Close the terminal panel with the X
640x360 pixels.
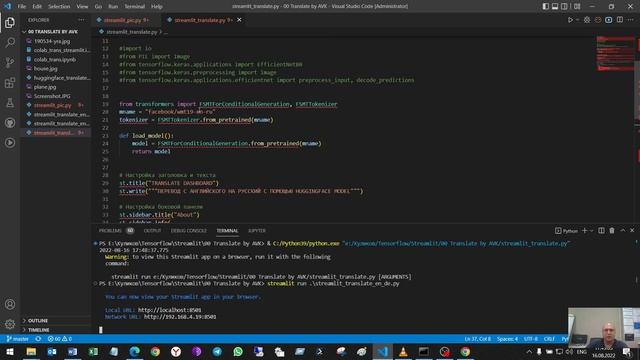(x=632, y=231)
